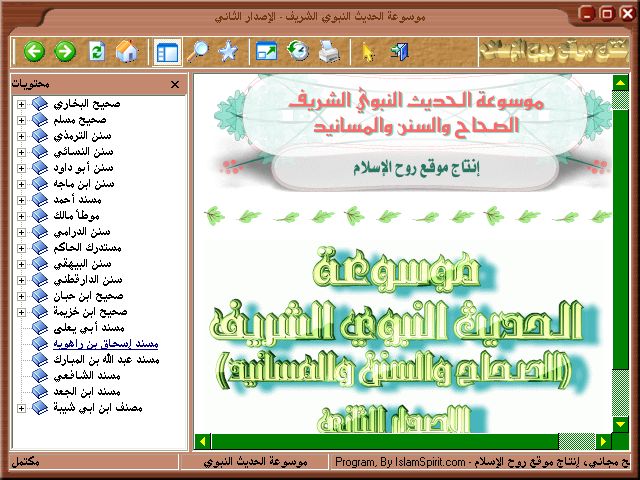Image resolution: width=640 pixels, height=480 pixels.
Task: Click the سنن الترمذي label
Action: [82, 136]
